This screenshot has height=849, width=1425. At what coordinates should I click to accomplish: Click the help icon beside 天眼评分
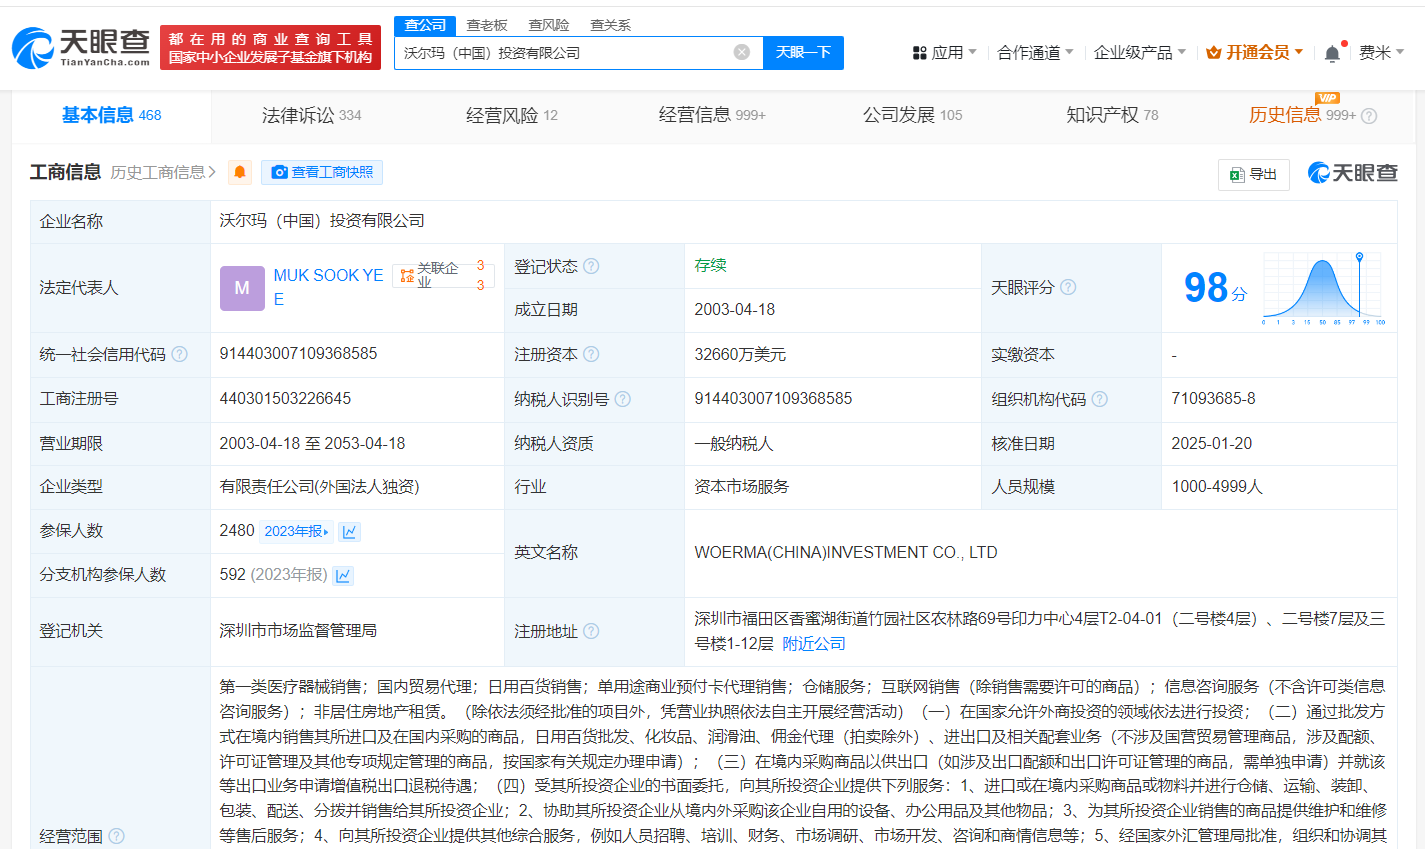pos(1069,287)
